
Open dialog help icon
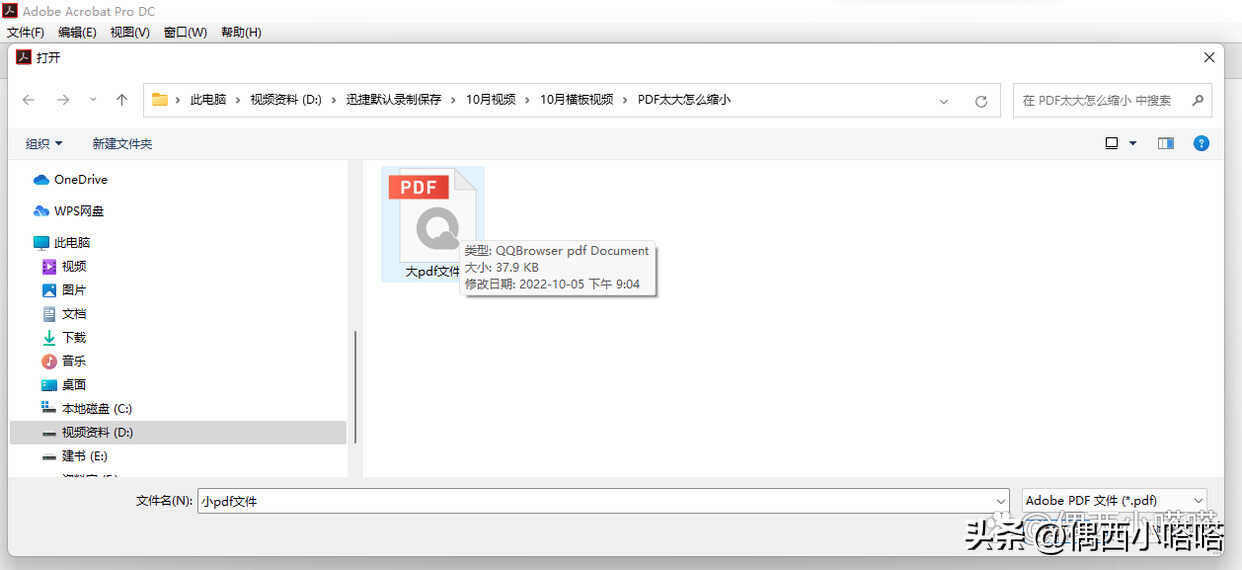coord(1202,144)
